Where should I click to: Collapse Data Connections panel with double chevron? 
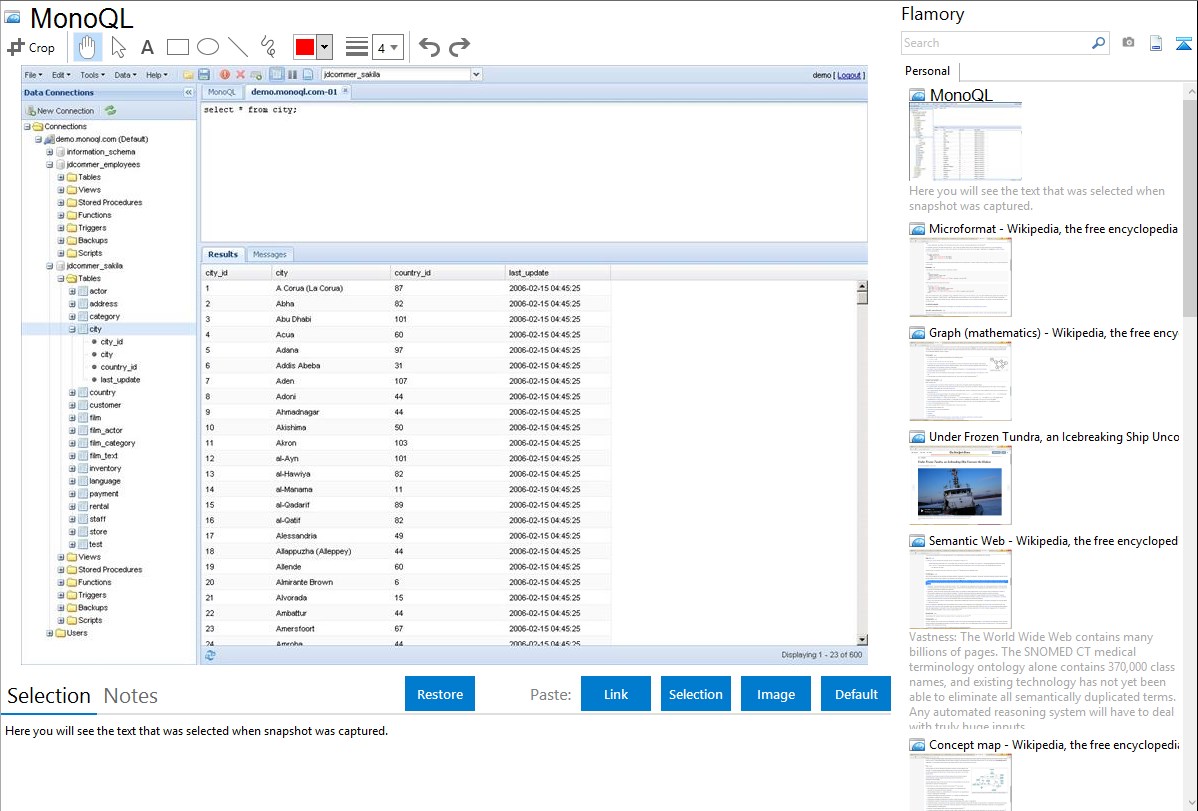point(188,92)
